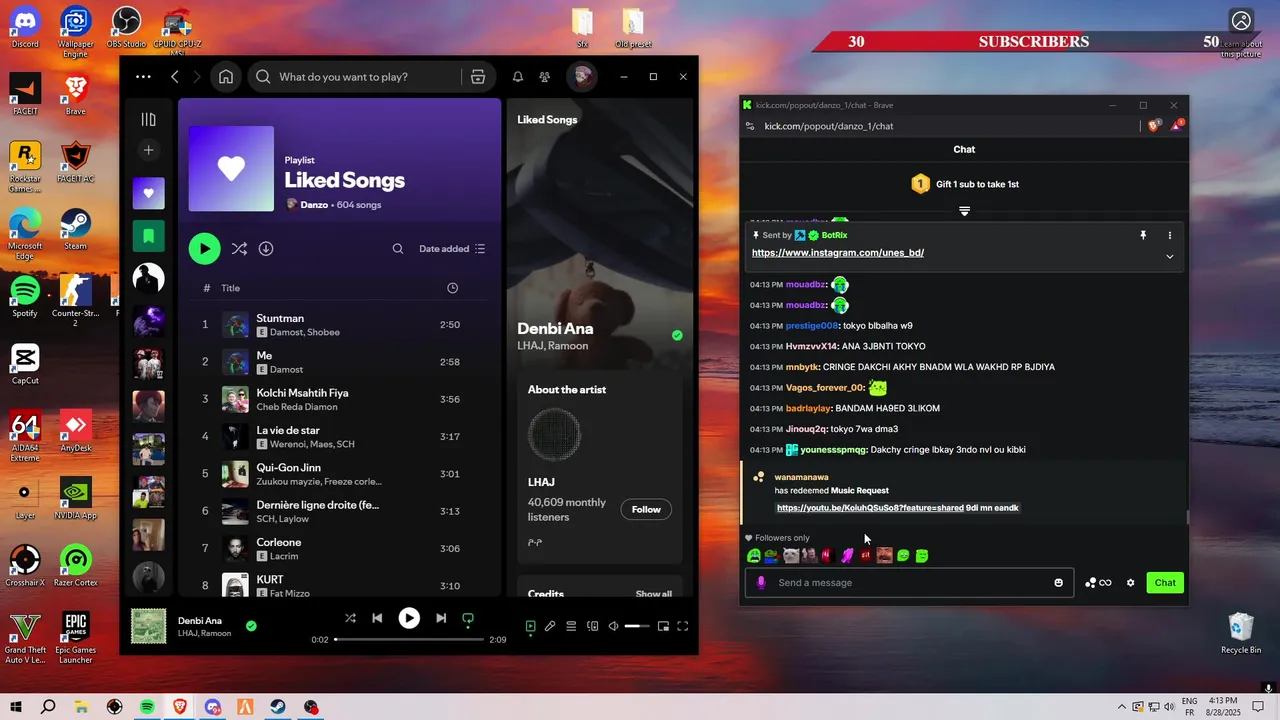Skip to next track
The image size is (1280, 720).
coord(441,619)
